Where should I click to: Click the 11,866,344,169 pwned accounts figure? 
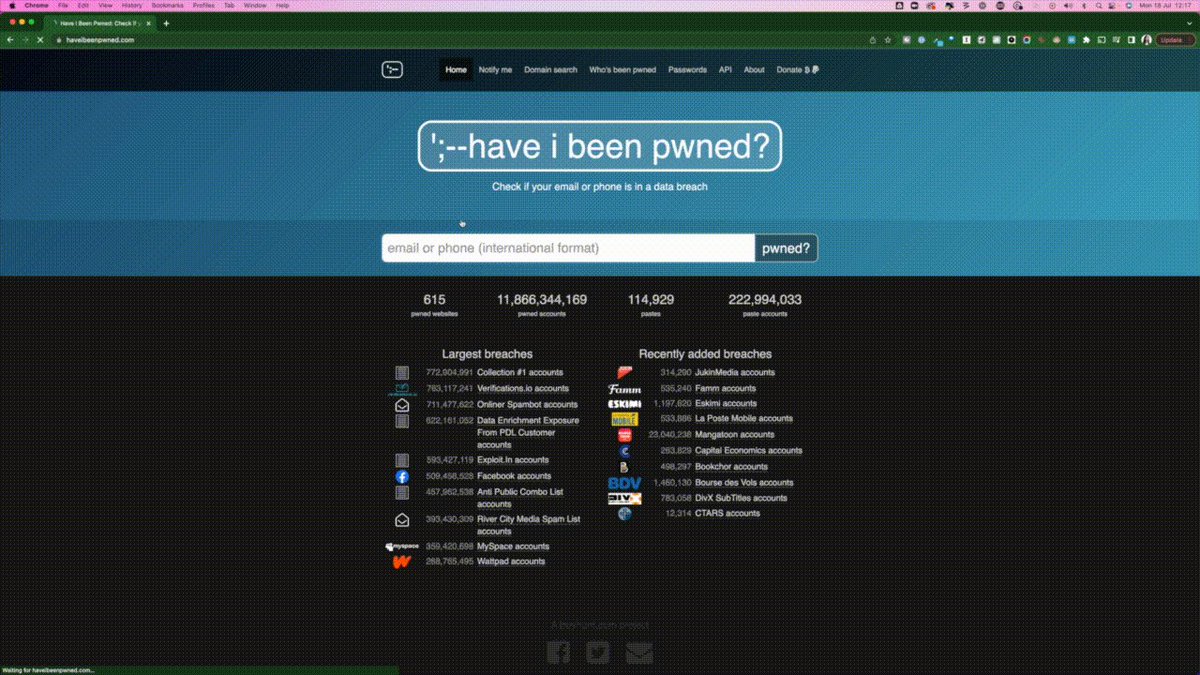pos(542,300)
